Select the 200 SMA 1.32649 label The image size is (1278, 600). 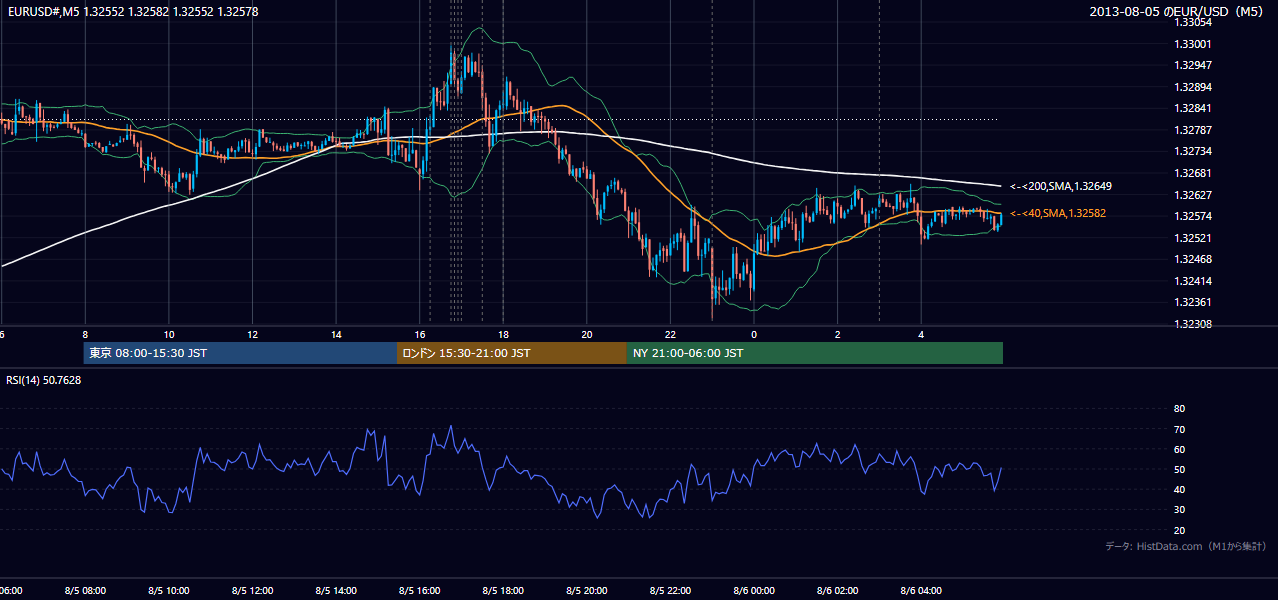click(1060, 186)
